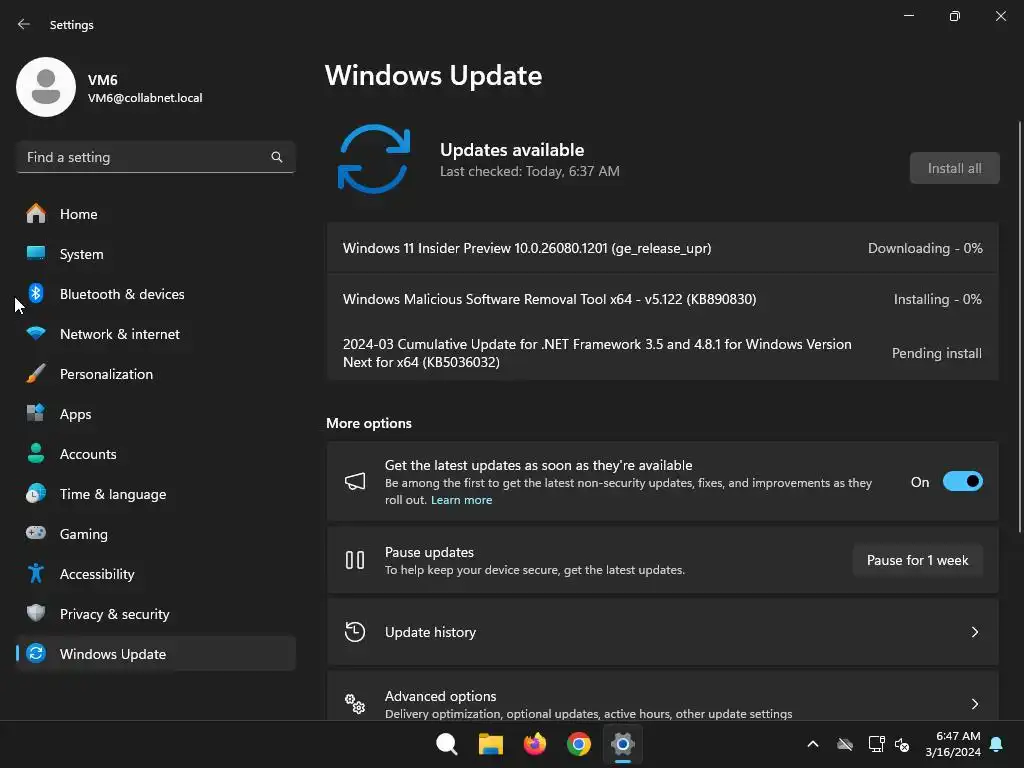Click the Pending install status
The height and width of the screenshot is (768, 1024).
pos(936,353)
